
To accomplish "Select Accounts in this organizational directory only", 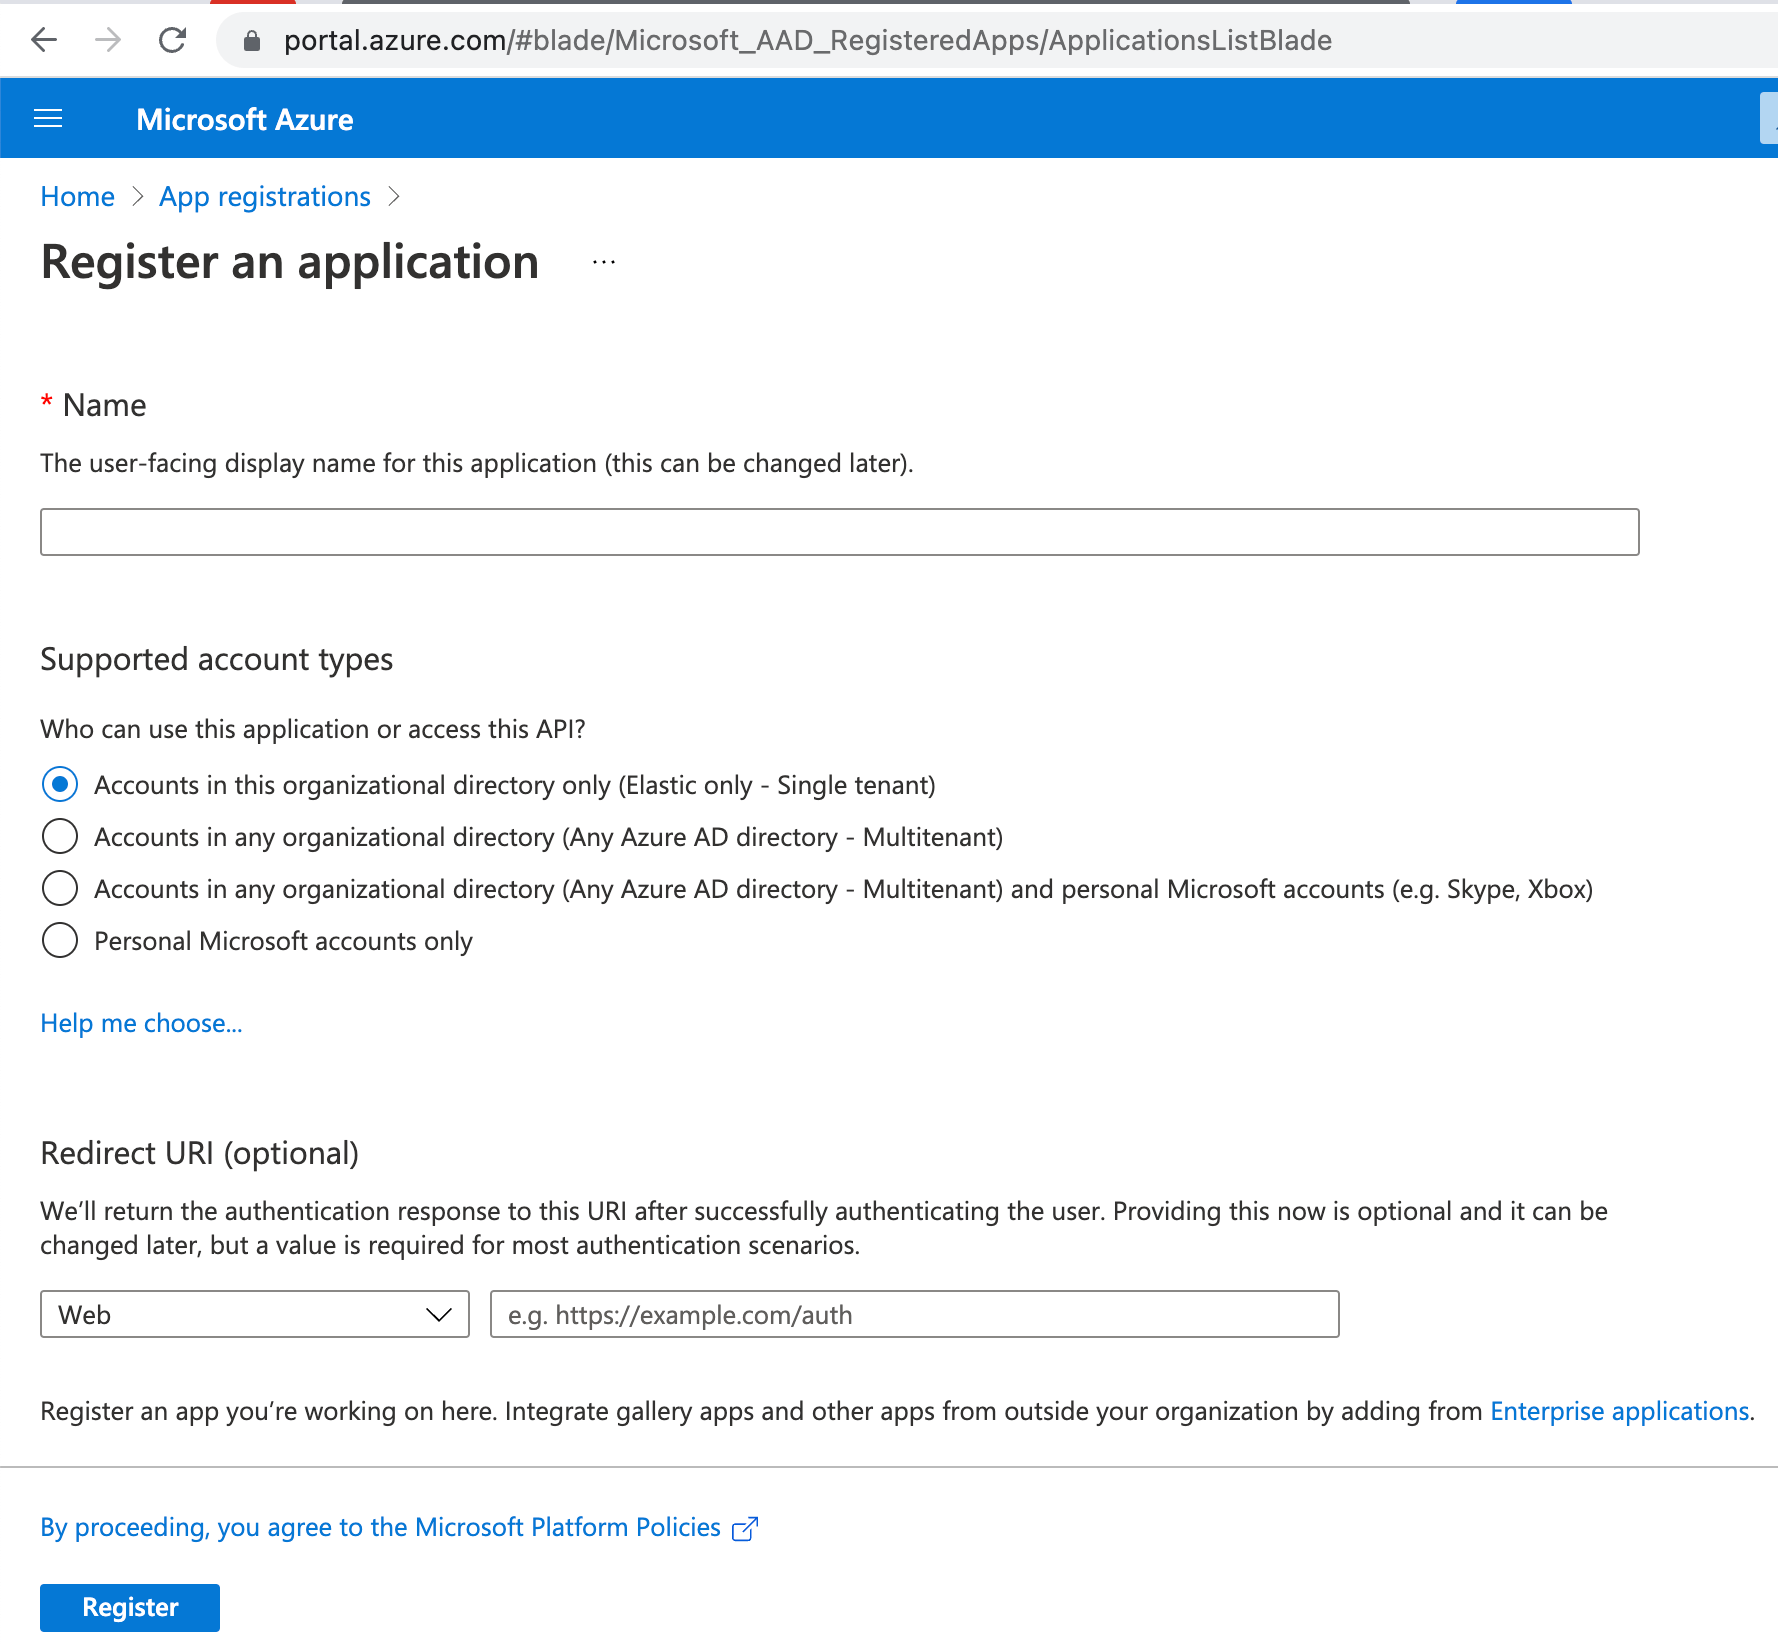I will click(59, 785).
